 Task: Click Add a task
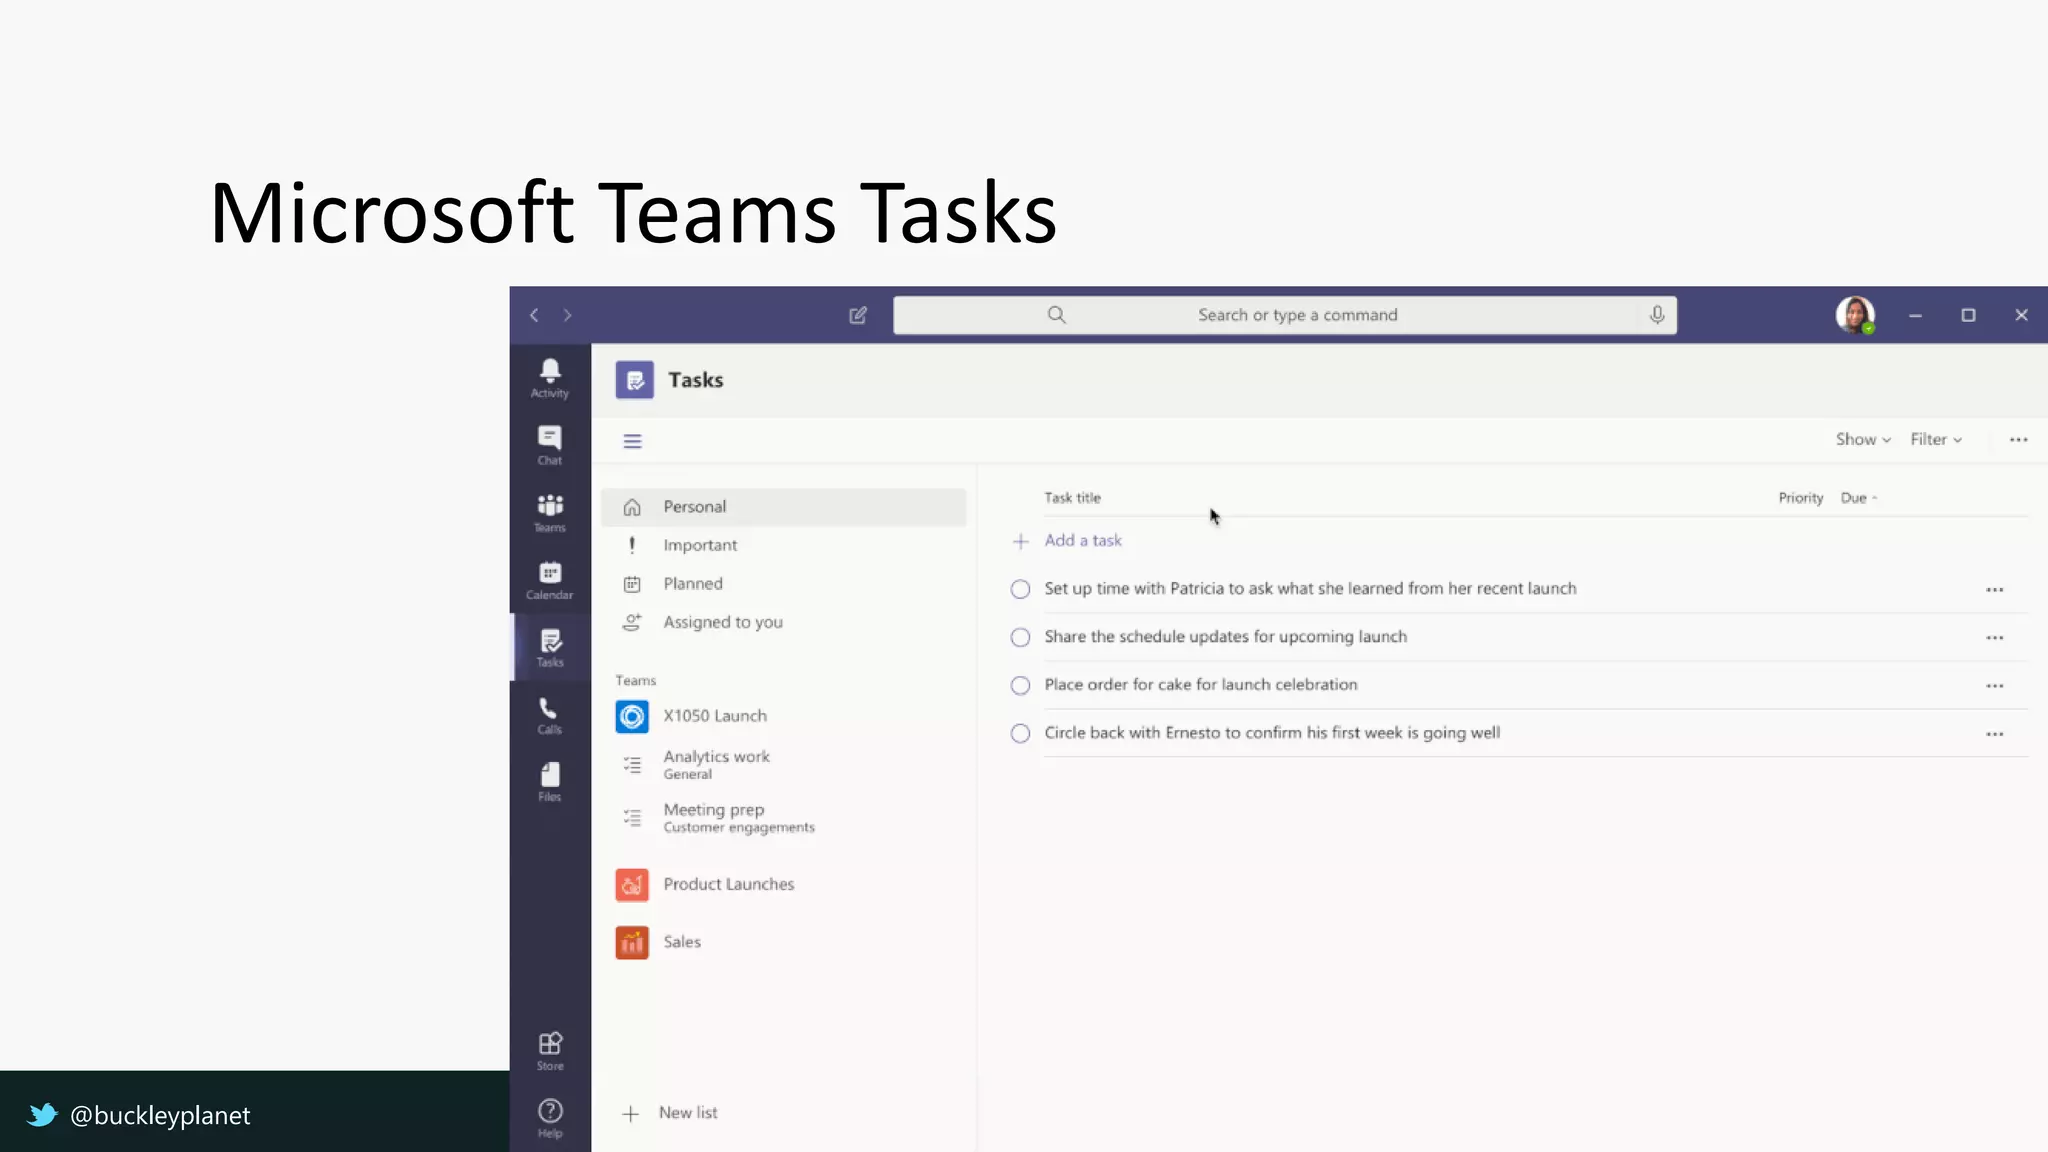point(1083,540)
